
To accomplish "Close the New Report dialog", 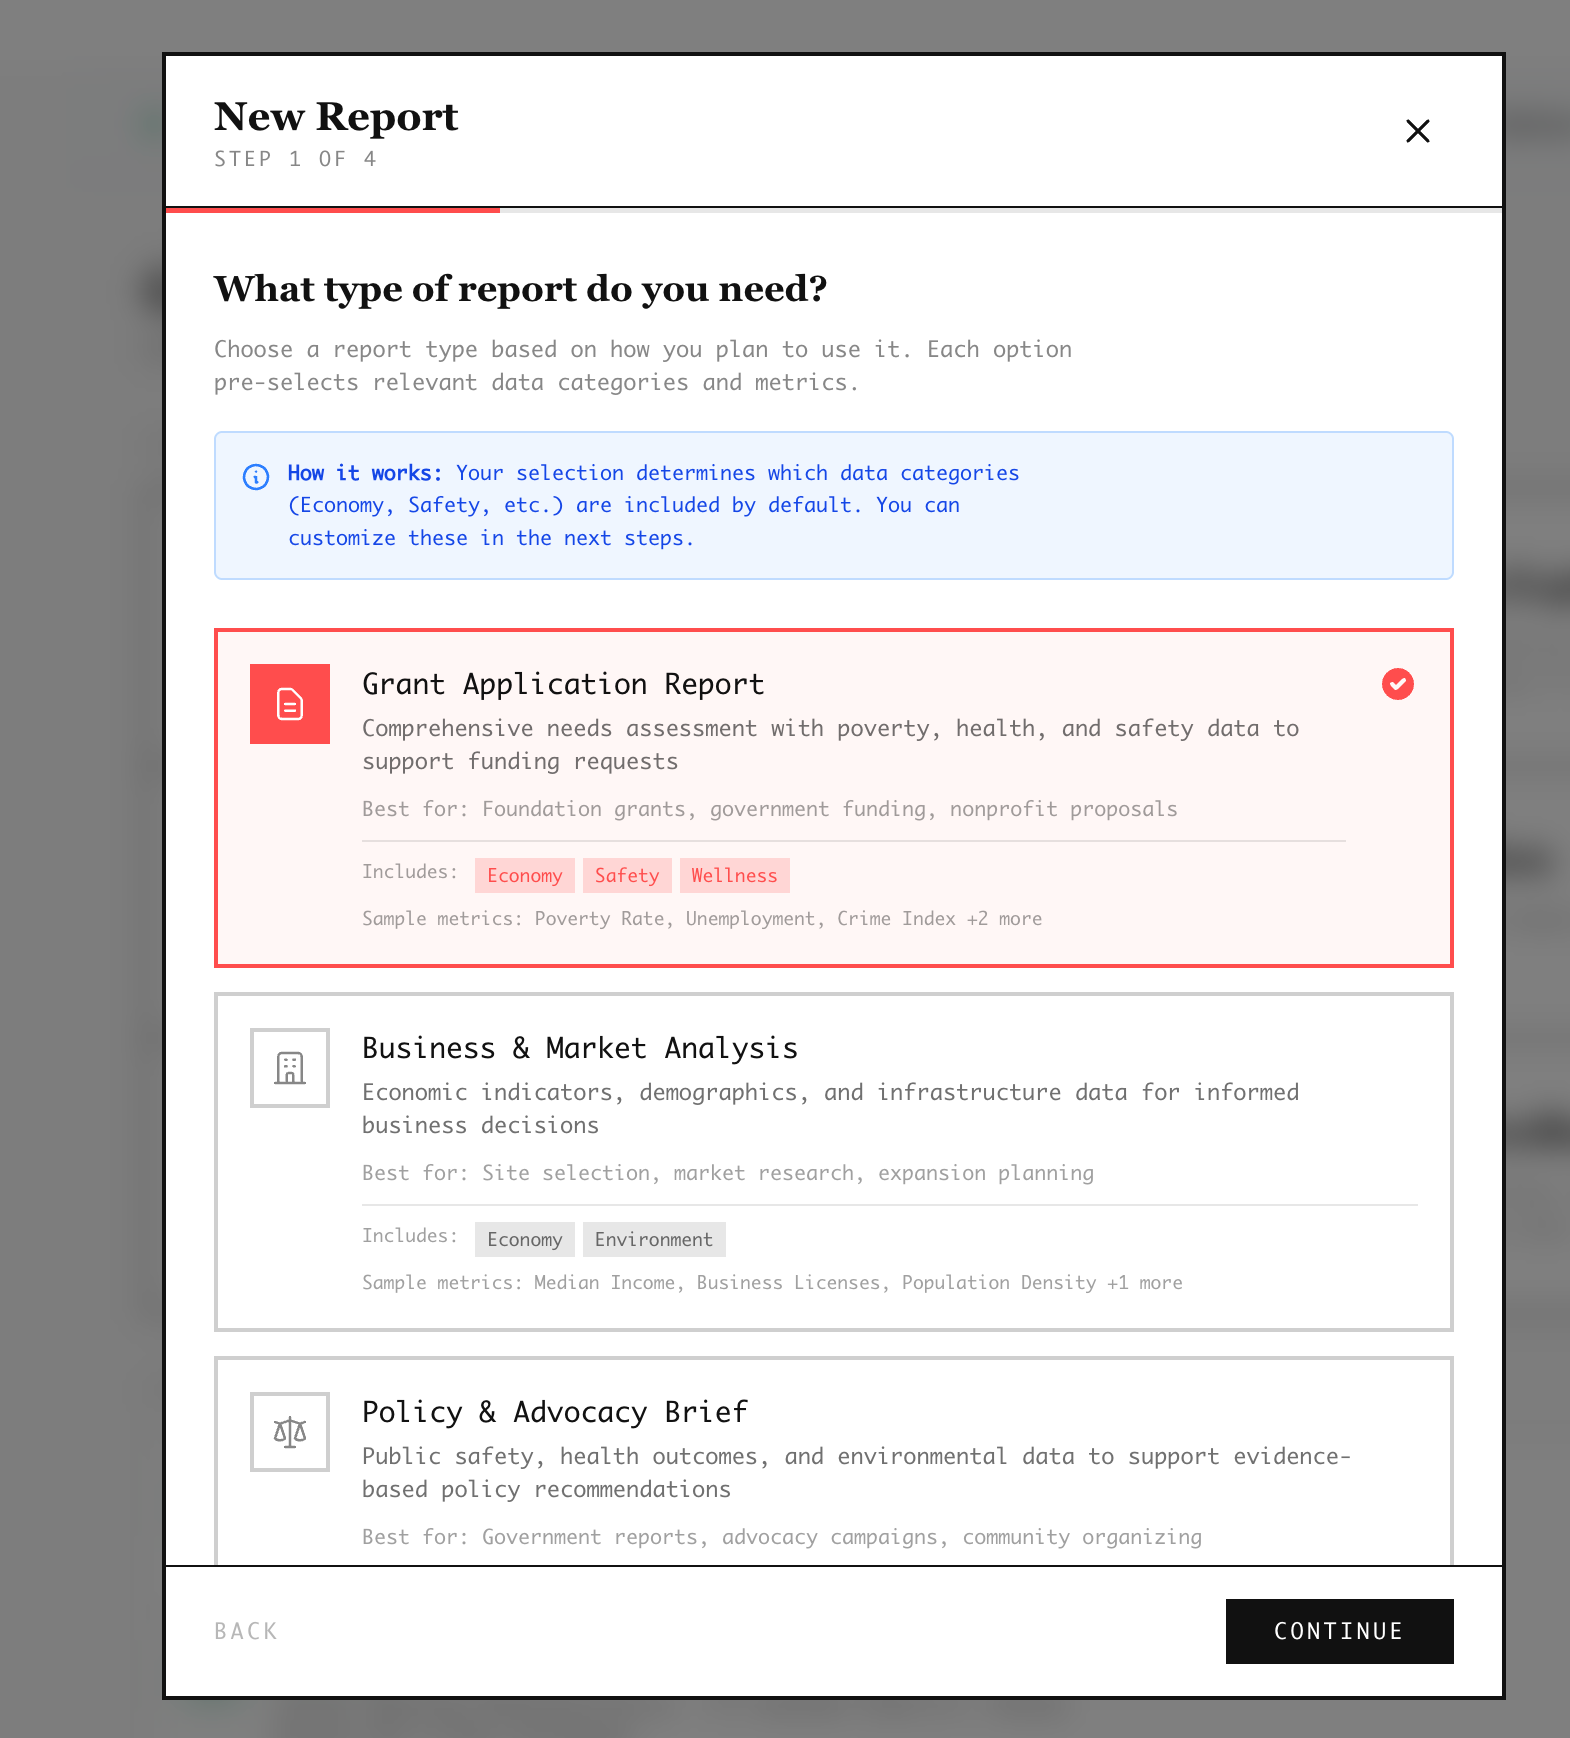I will coord(1417,131).
